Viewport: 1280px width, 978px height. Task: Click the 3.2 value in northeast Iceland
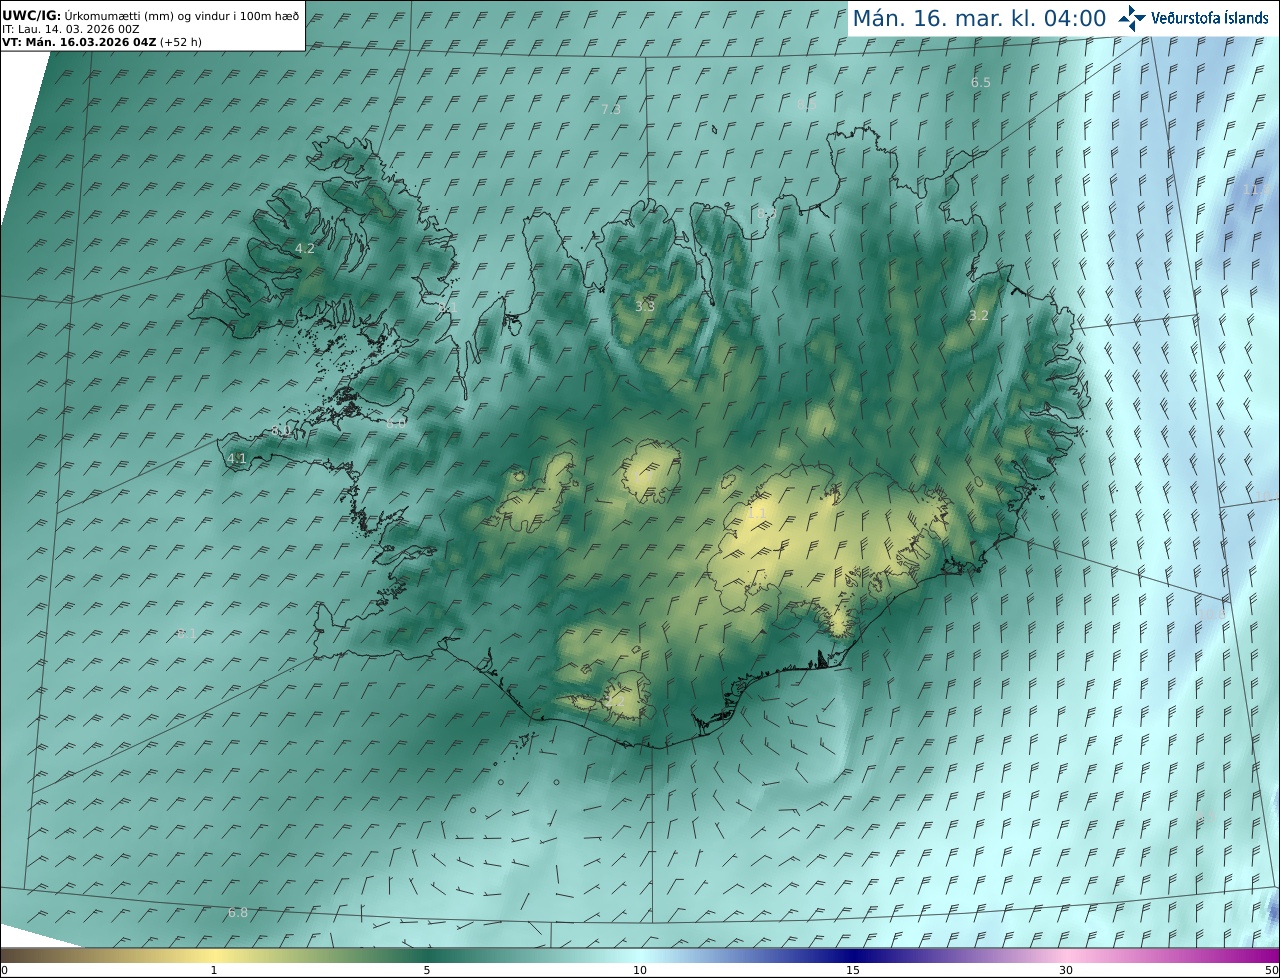[x=979, y=315]
